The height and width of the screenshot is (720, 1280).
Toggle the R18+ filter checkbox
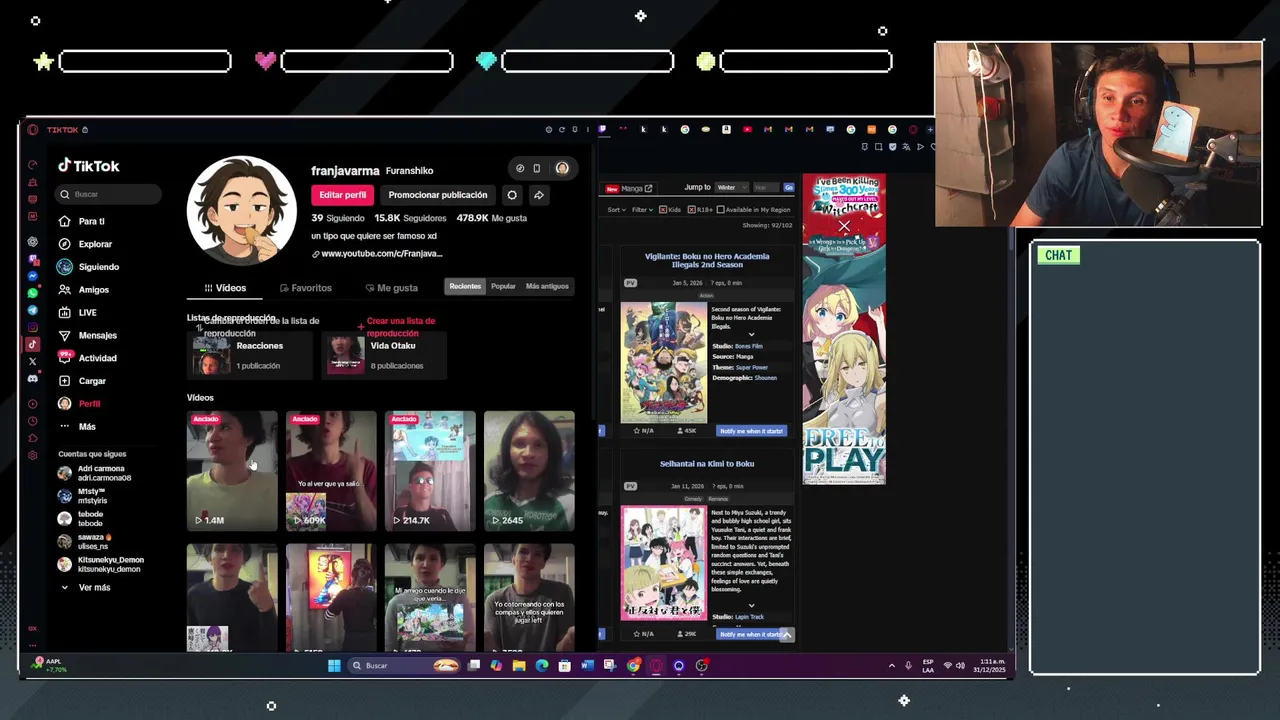point(691,210)
